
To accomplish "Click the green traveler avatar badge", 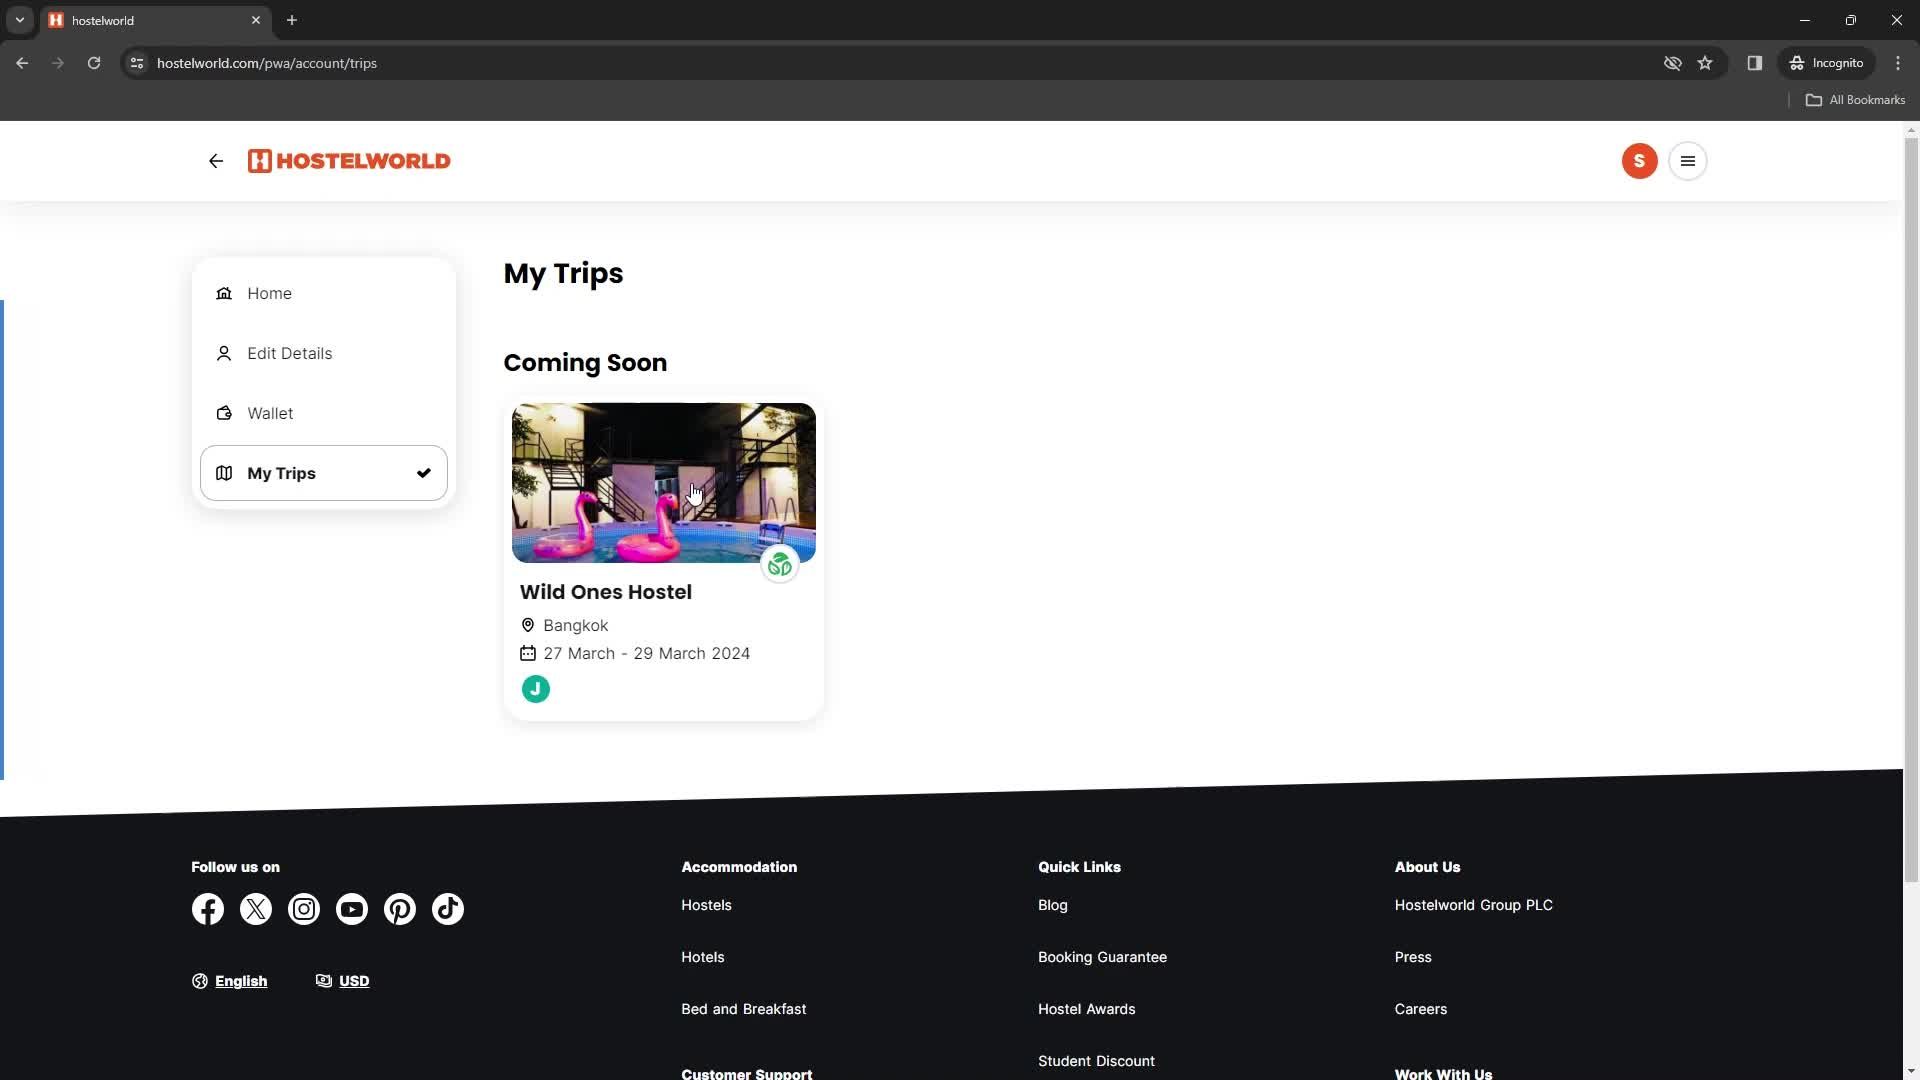I will (x=535, y=688).
